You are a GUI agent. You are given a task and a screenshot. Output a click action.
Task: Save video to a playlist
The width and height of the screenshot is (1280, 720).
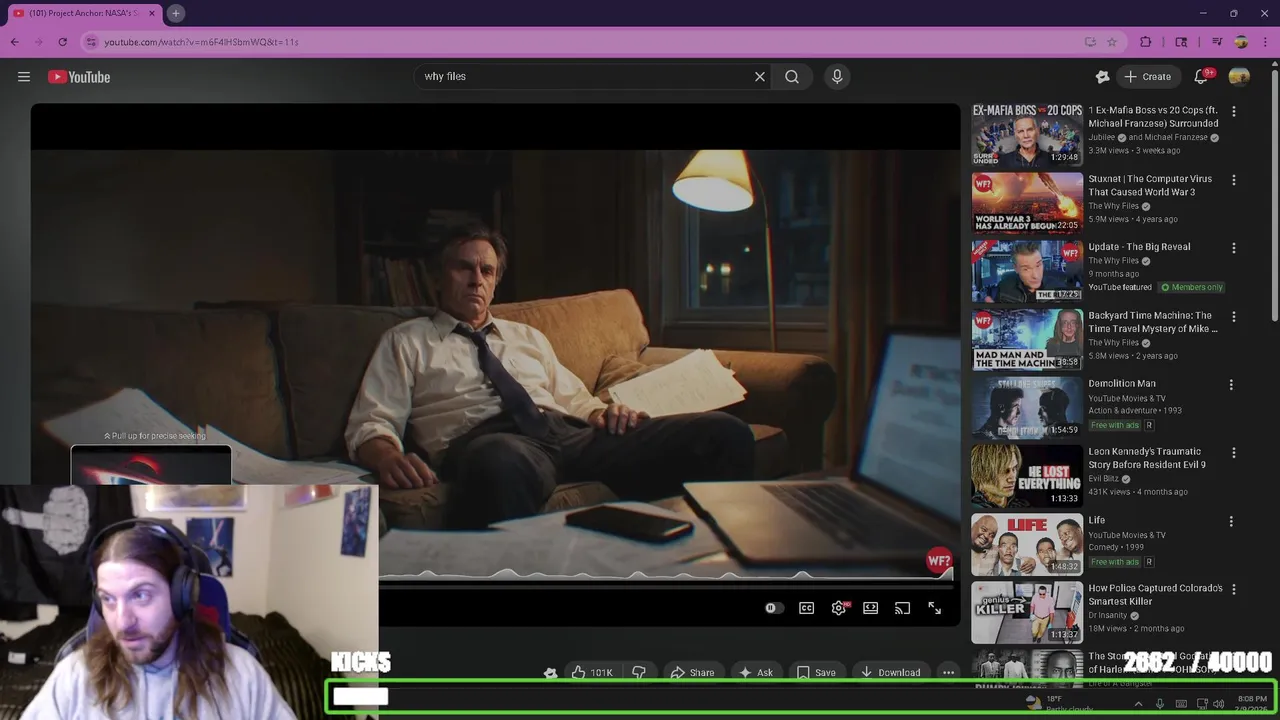tap(816, 673)
